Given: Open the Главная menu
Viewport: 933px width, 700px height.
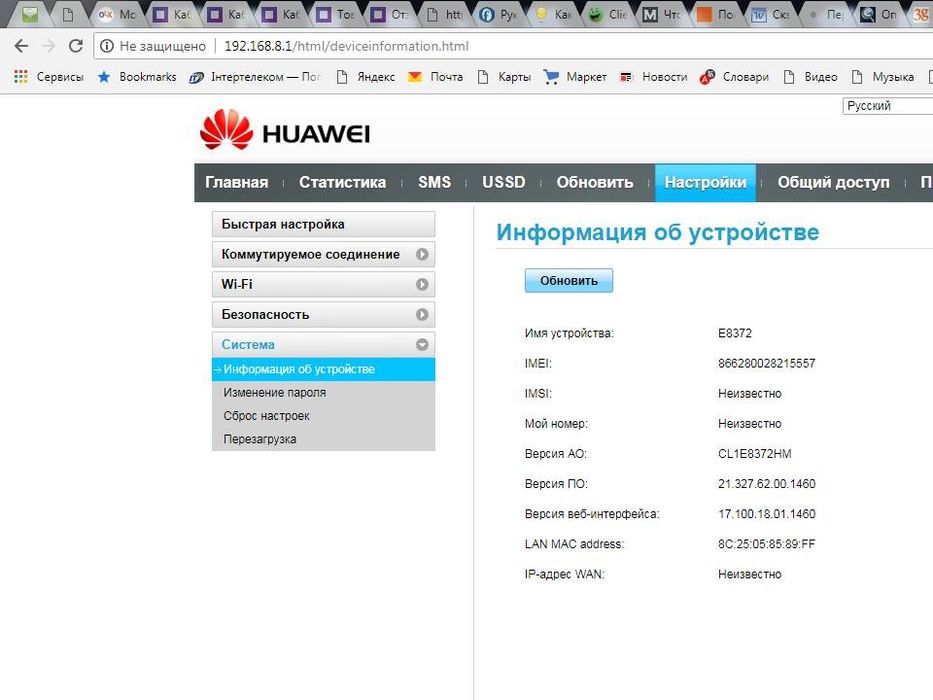Looking at the screenshot, I should (237, 182).
